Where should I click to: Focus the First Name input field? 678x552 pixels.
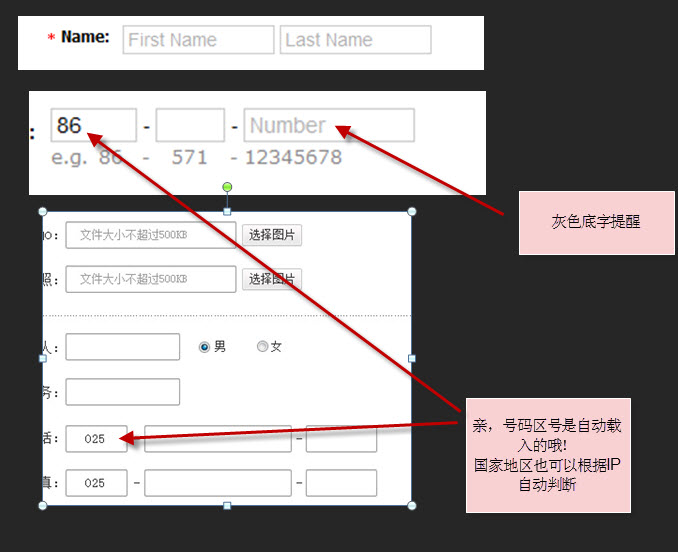tap(198, 40)
